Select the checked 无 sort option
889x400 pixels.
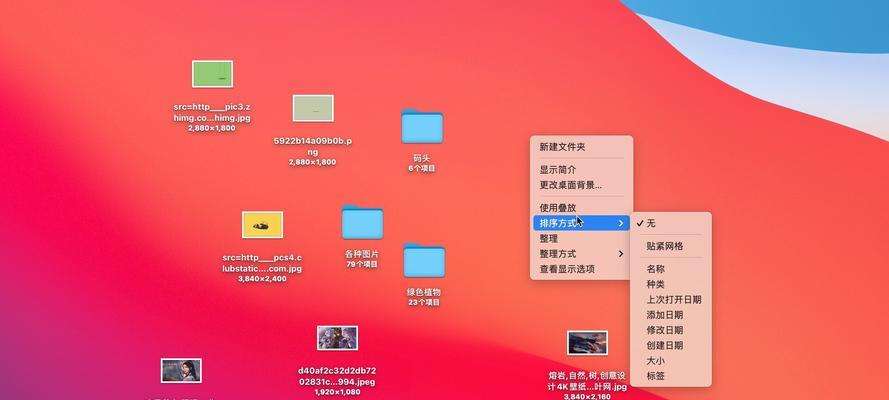click(671, 223)
